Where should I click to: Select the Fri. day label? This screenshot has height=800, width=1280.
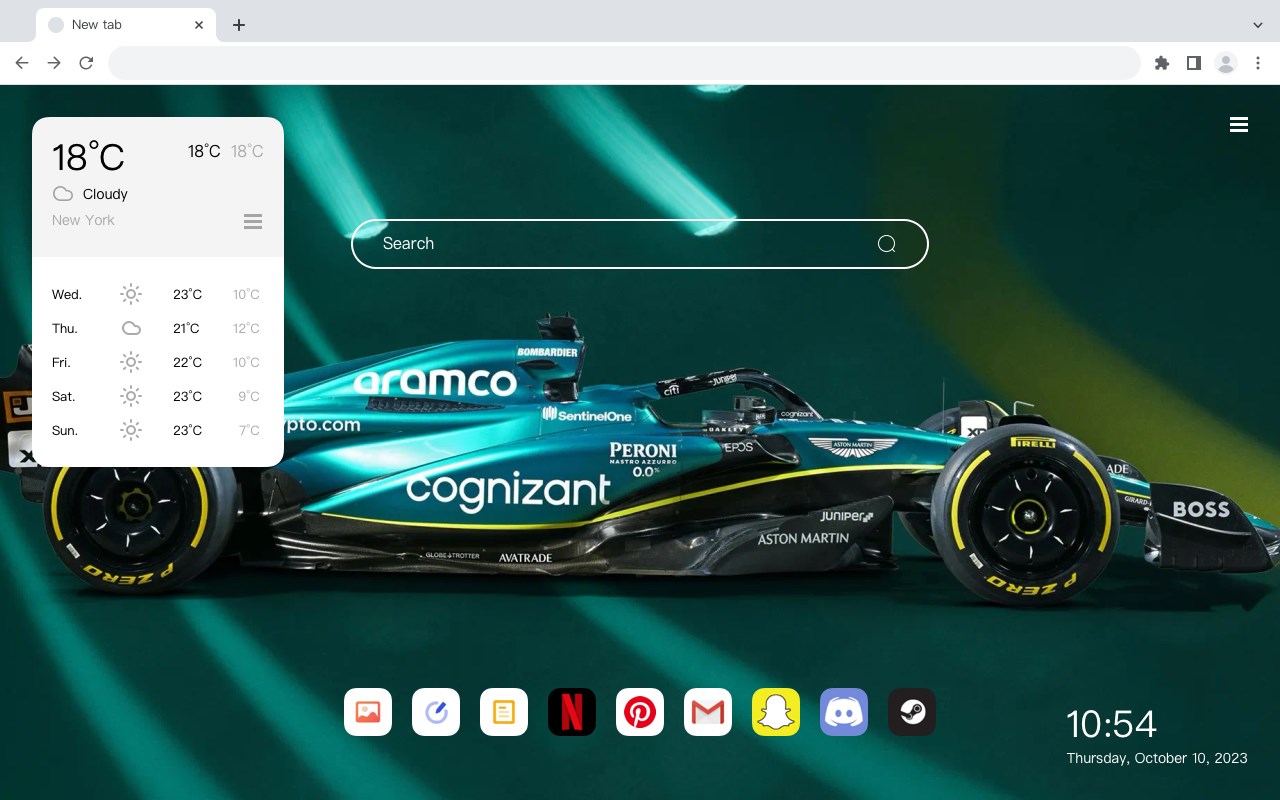coord(61,362)
